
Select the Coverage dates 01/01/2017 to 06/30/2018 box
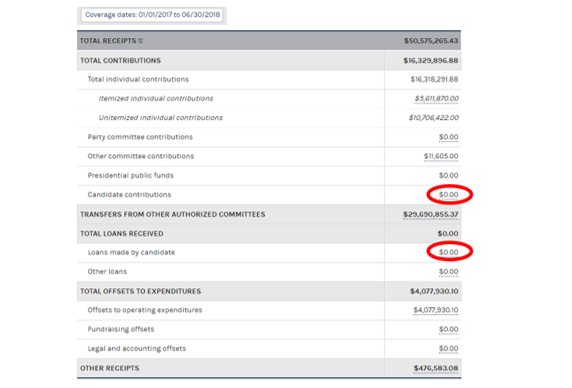click(152, 15)
